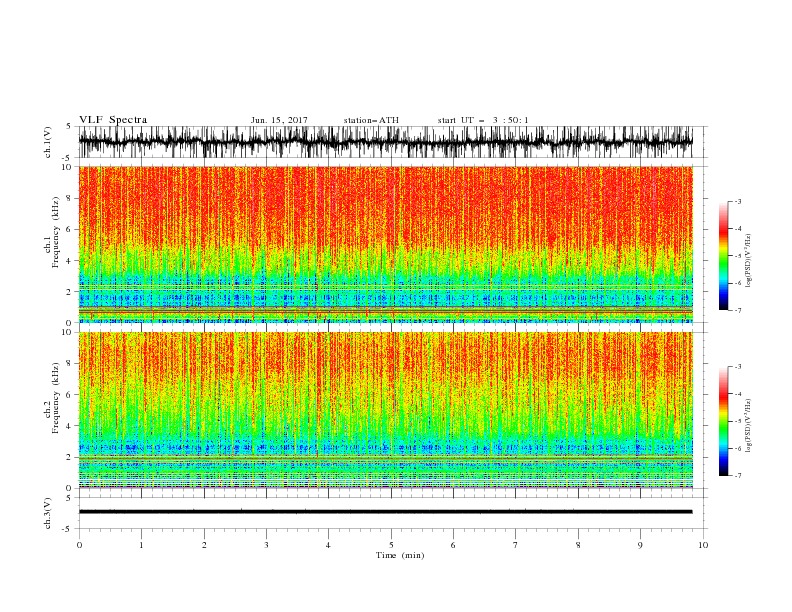This screenshot has height=612, width=792.
Task: Click time axis tick label 5
Action: (x=391, y=545)
